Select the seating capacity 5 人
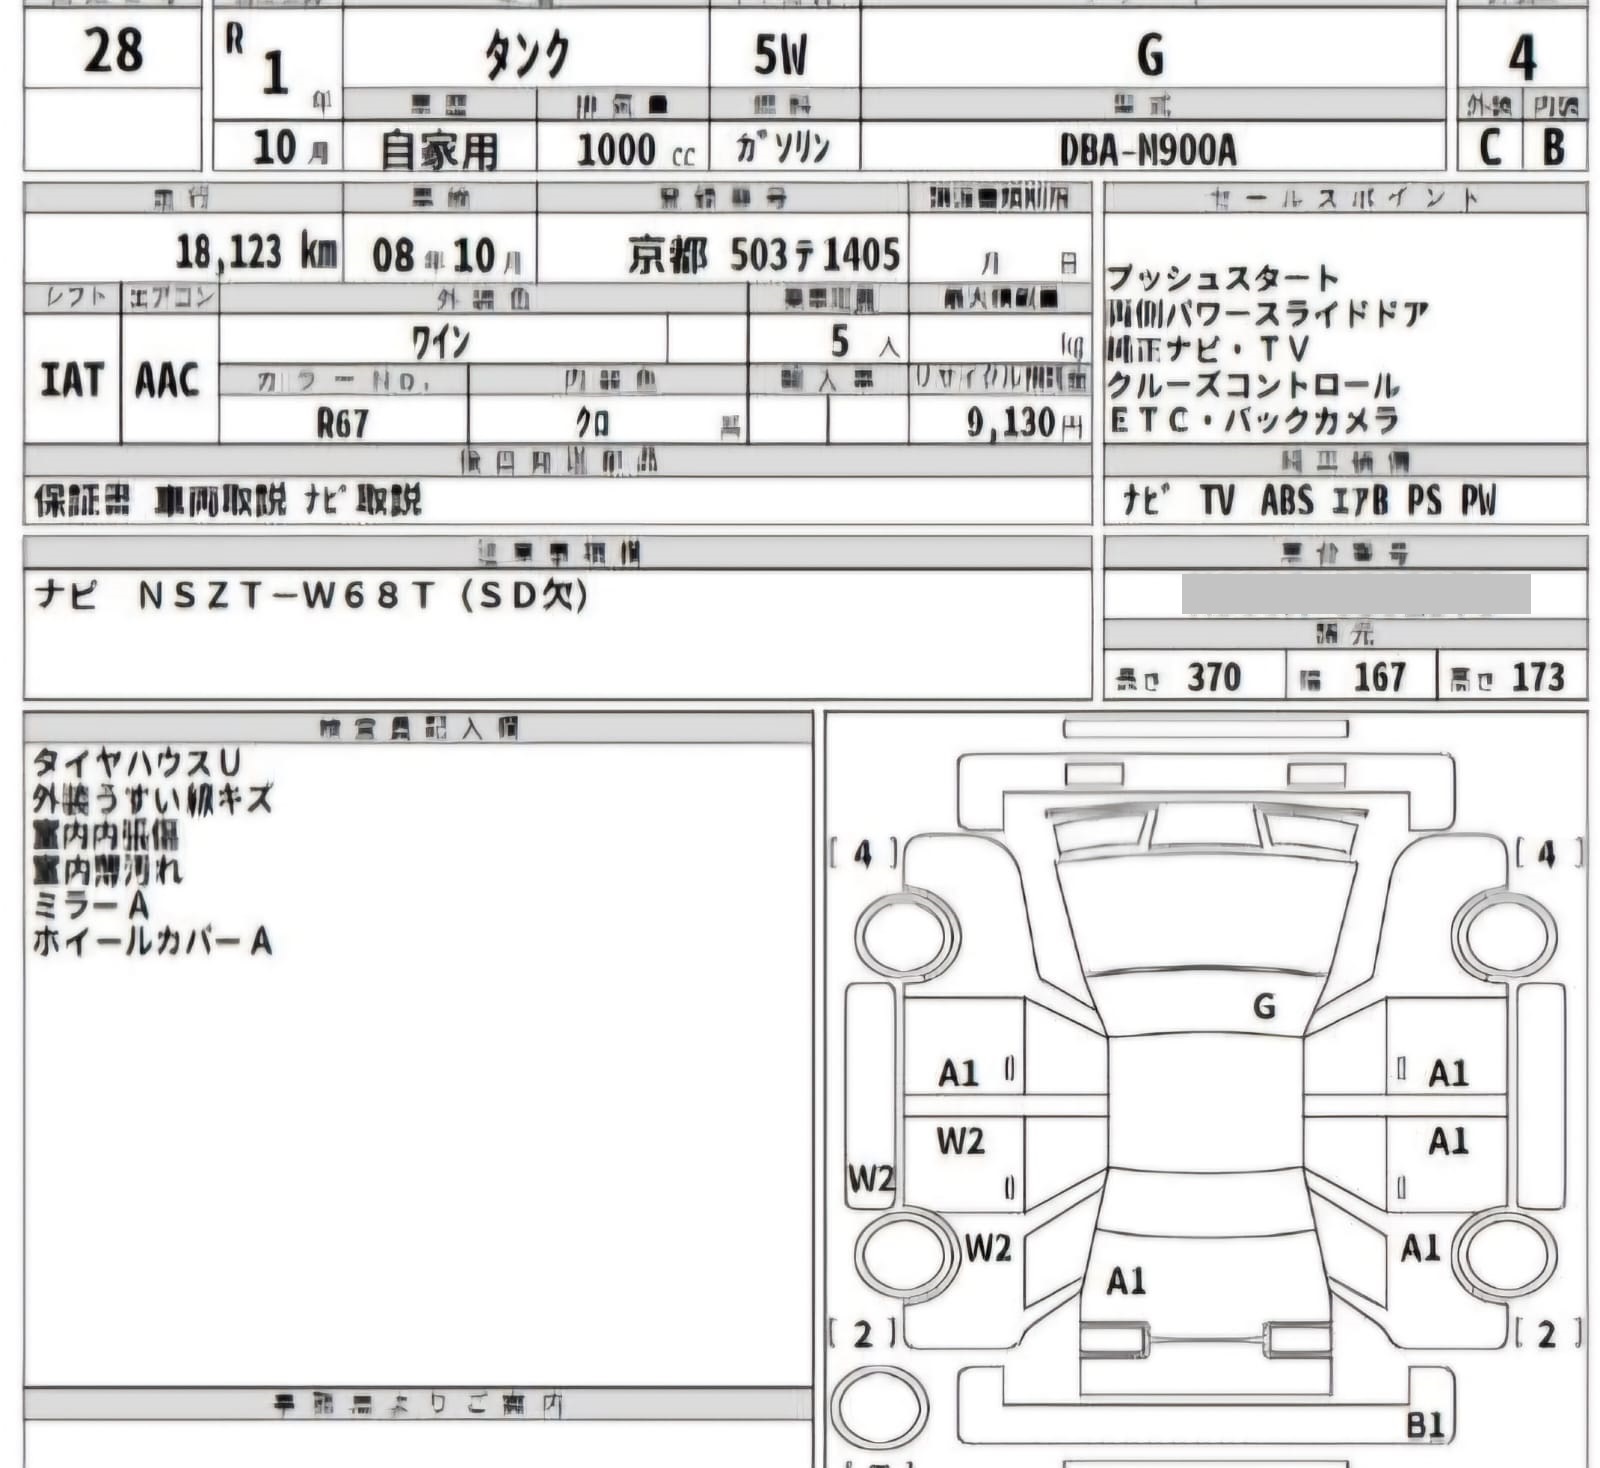Viewport: 1600px width, 1468px height. (x=864, y=343)
